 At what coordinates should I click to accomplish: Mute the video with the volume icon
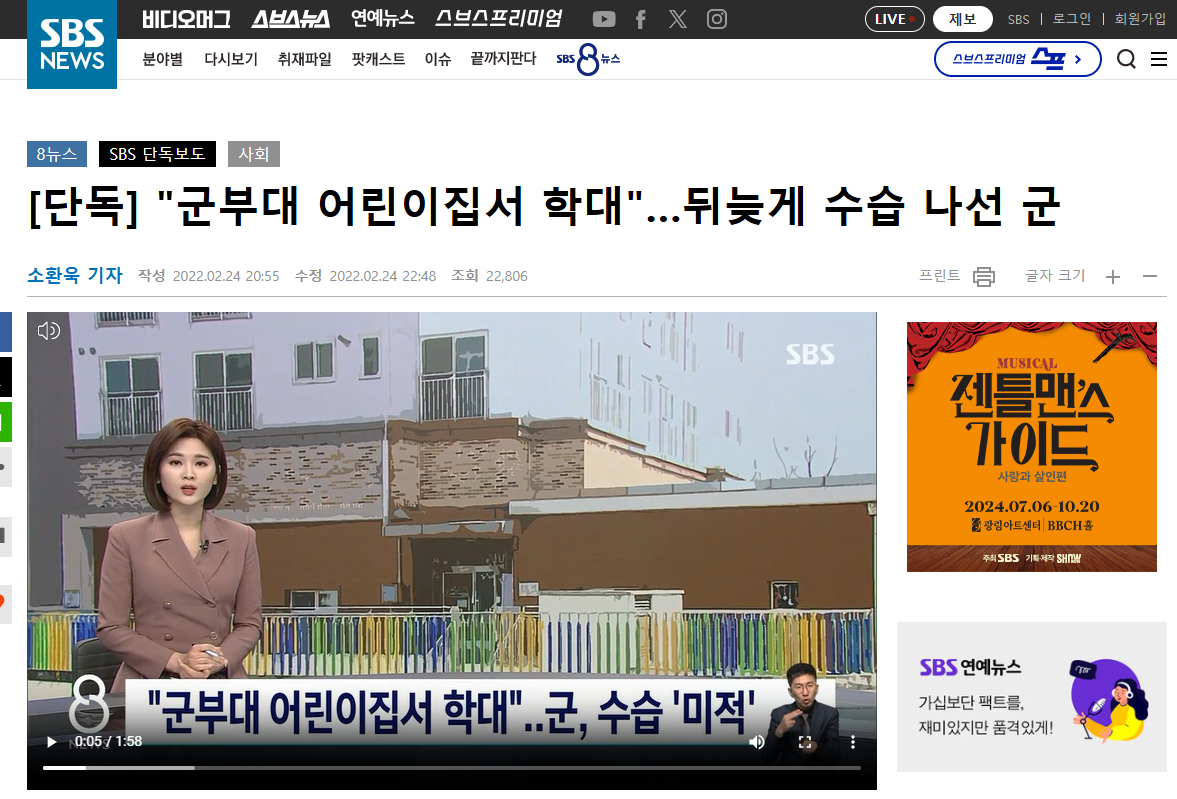757,742
